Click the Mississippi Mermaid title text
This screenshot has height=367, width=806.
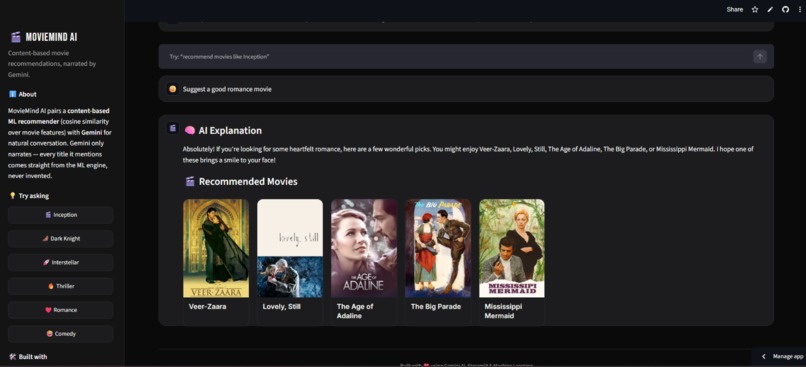(x=503, y=311)
